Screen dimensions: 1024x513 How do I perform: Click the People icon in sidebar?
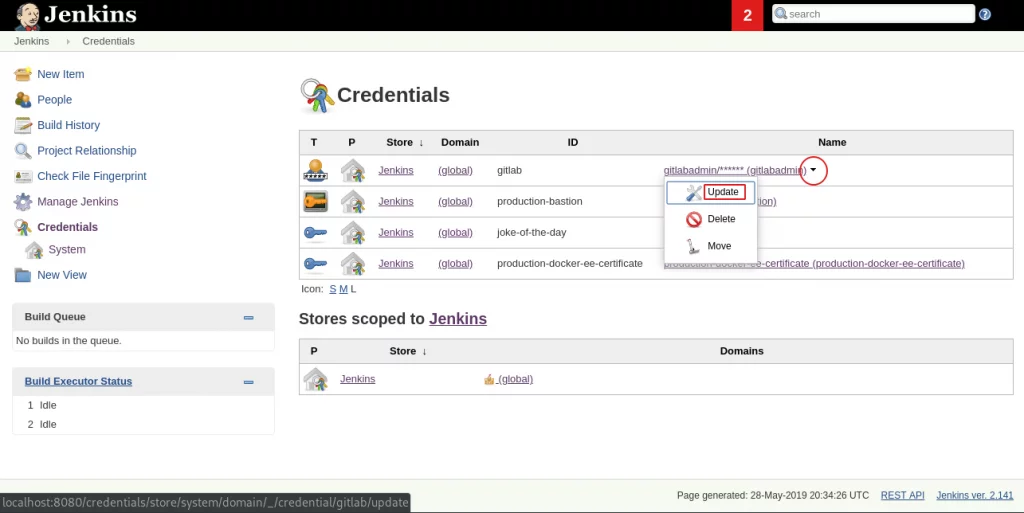(x=23, y=99)
